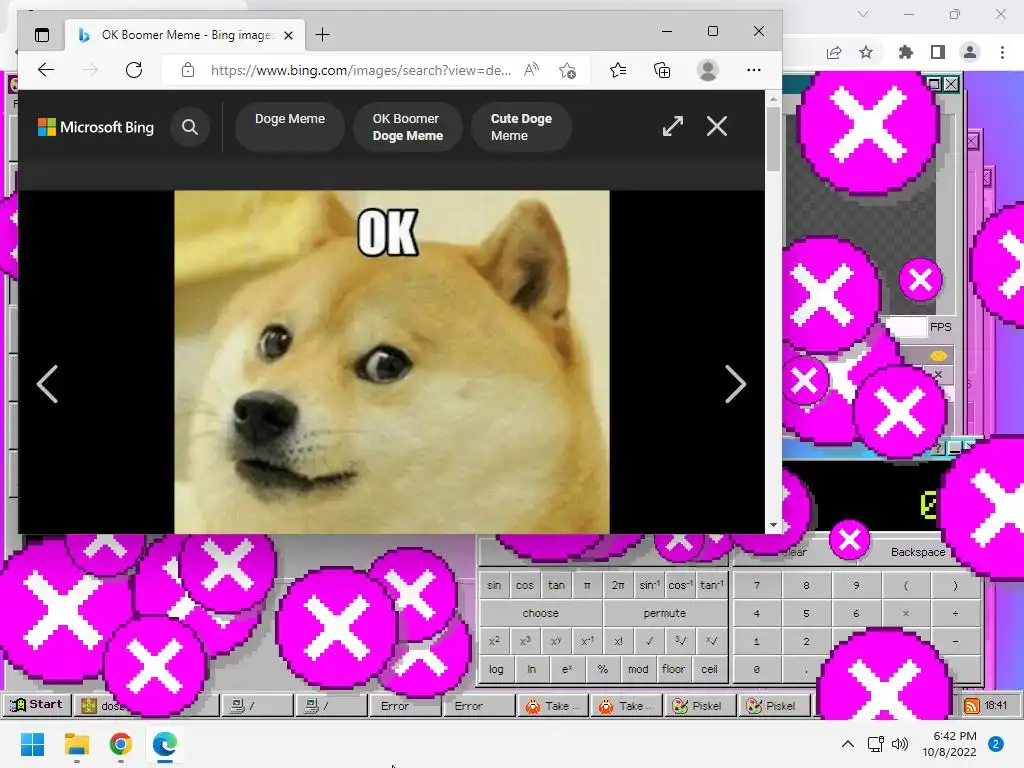Image resolution: width=1024 pixels, height=768 pixels.
Task: Show the next image in Bing viewer
Action: (735, 384)
